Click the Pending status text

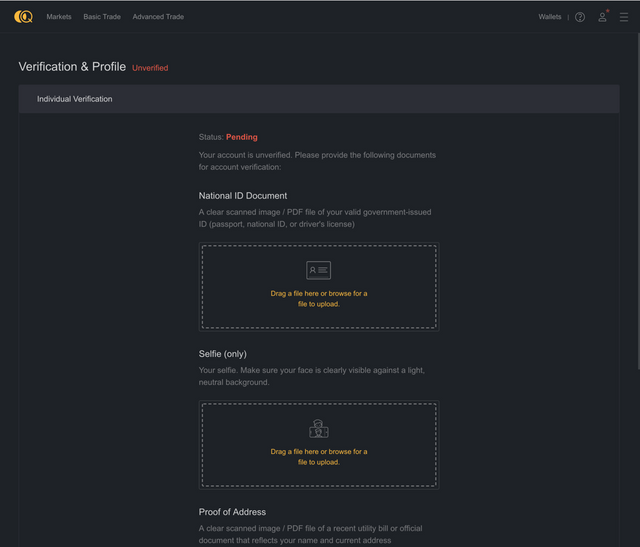242,137
